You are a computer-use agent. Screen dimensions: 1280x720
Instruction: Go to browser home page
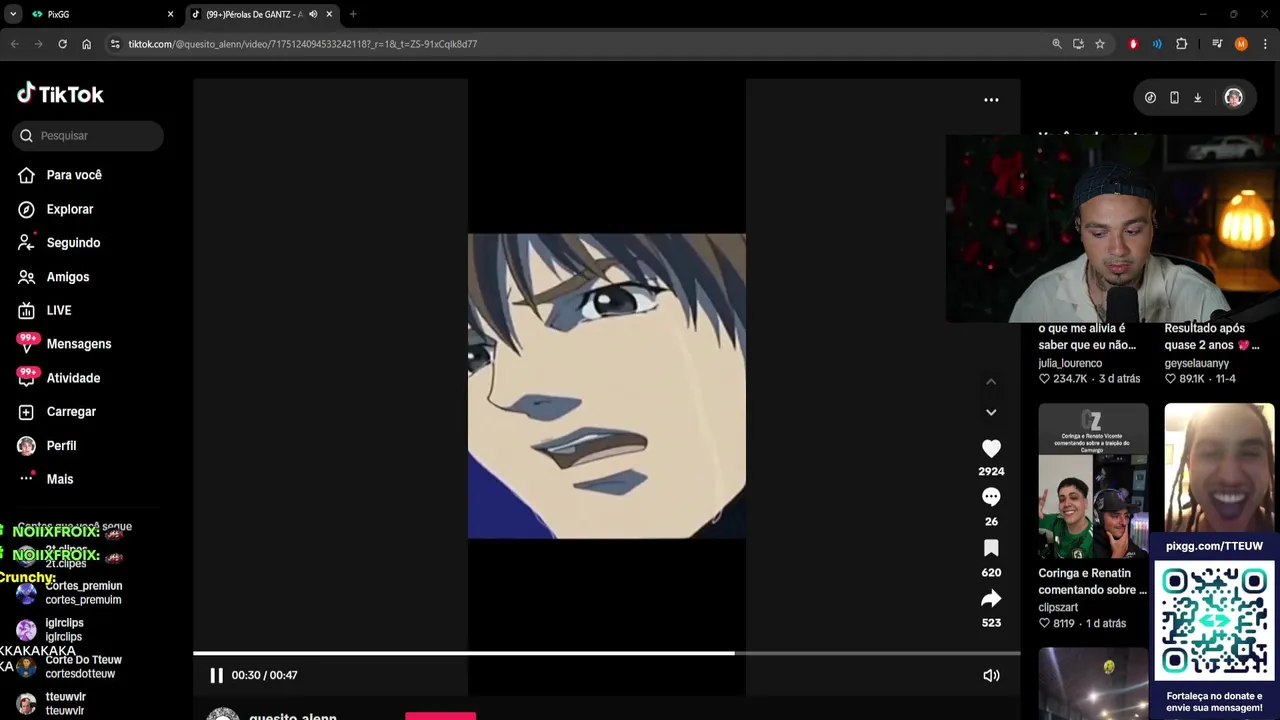[86, 44]
